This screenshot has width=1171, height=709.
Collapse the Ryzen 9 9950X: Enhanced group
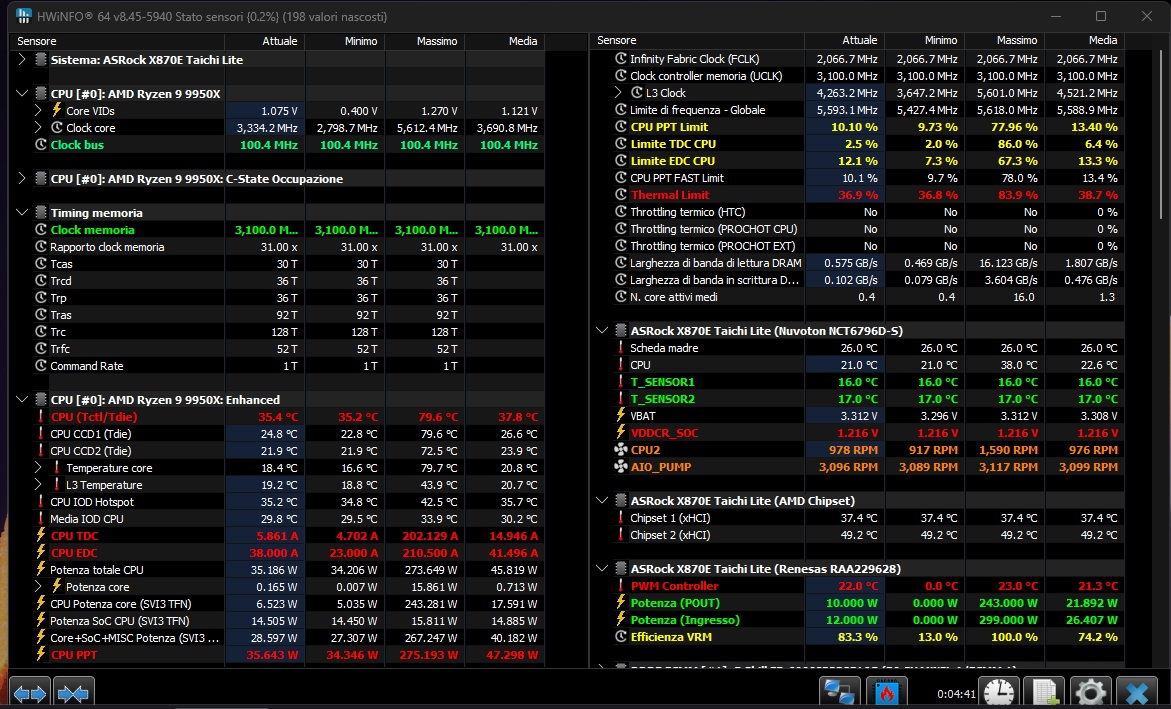(22, 400)
